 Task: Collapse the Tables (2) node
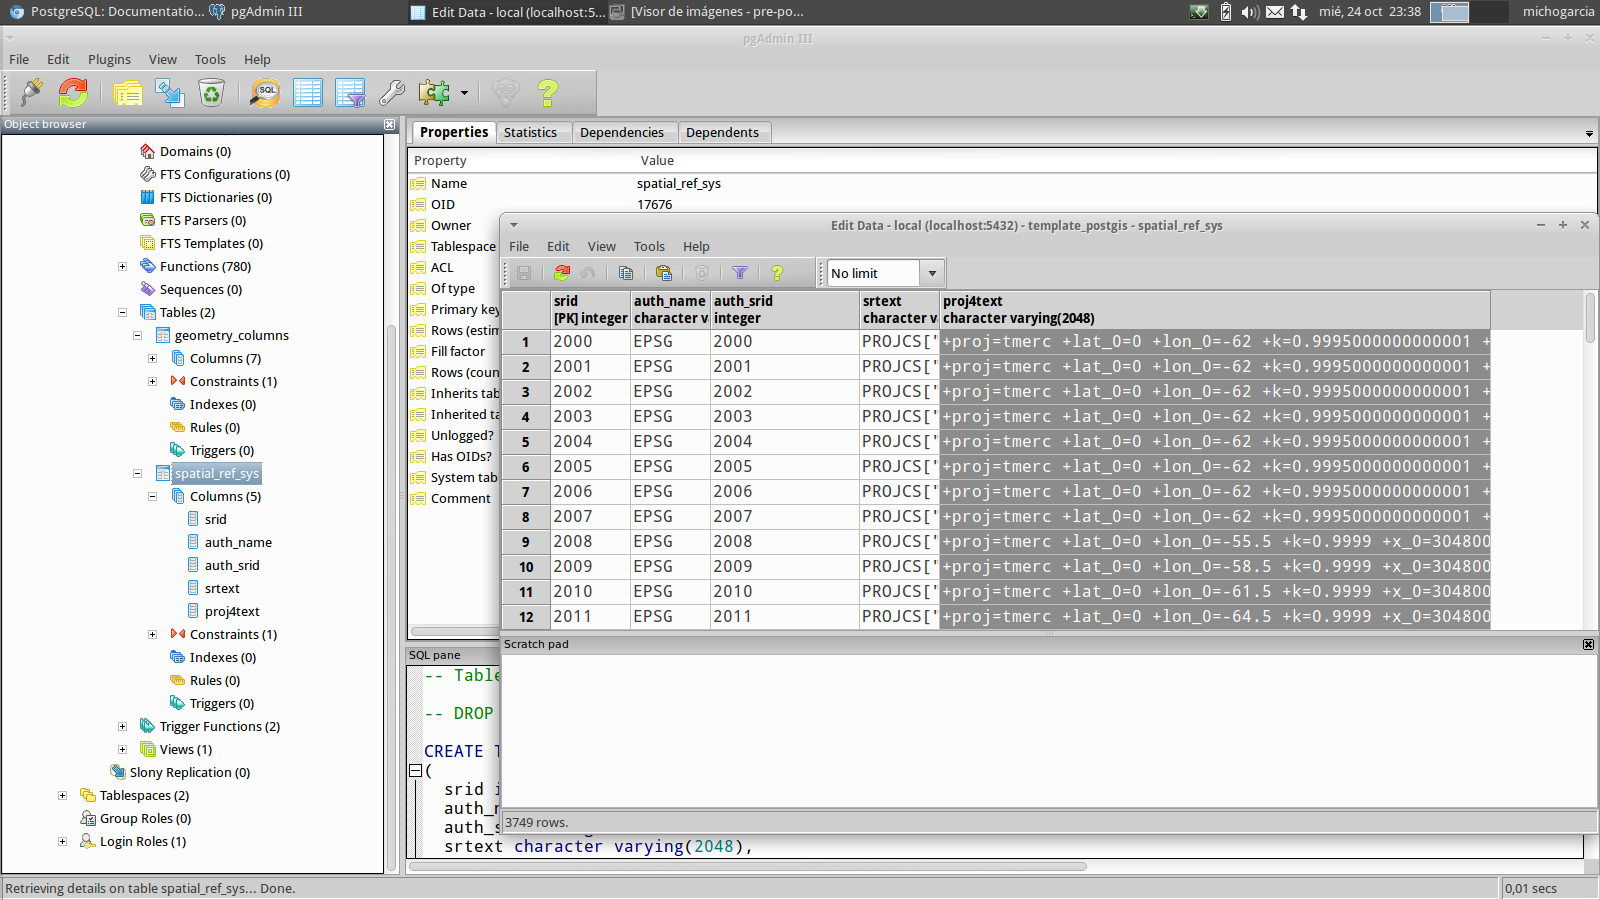pyautogui.click(x=122, y=313)
